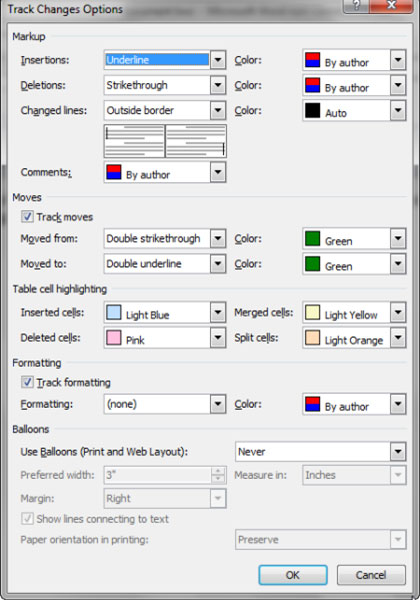This screenshot has height=600, width=420.
Task: Open the Formatting (none) dropdown
Action: 218,404
